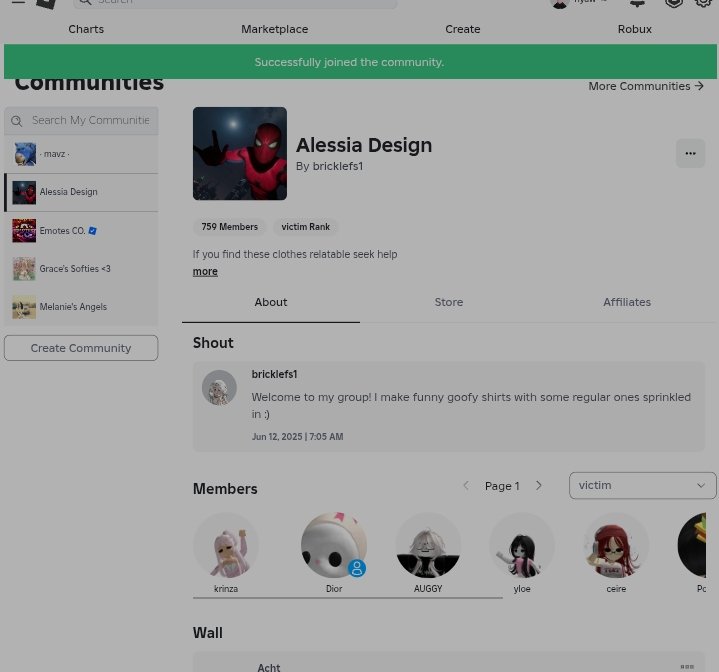The height and width of the screenshot is (672, 719).
Task: Click the blue friend badge on Dior's avatar
Action: [357, 568]
